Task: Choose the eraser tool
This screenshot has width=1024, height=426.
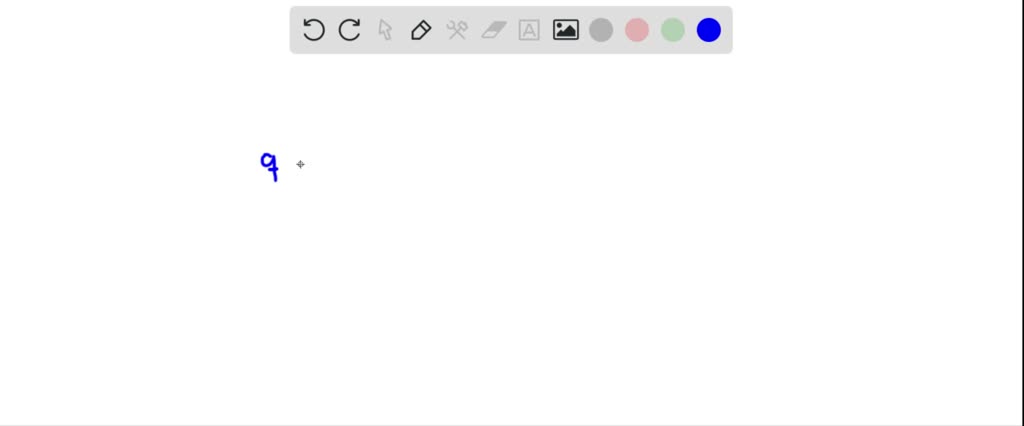Action: [x=494, y=30]
